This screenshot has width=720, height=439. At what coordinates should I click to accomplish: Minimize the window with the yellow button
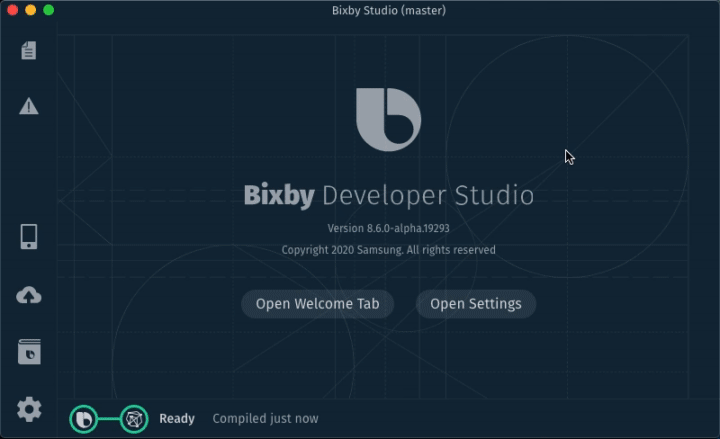[30, 10]
